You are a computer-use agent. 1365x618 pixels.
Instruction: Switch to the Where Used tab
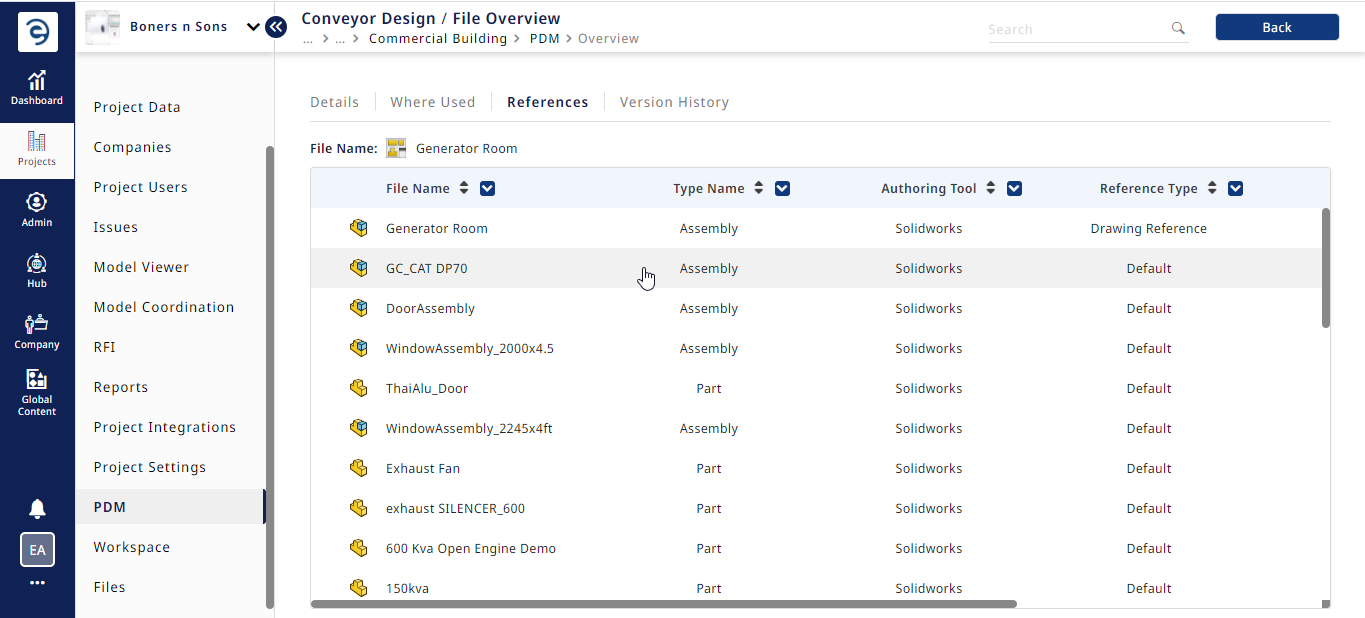433,102
